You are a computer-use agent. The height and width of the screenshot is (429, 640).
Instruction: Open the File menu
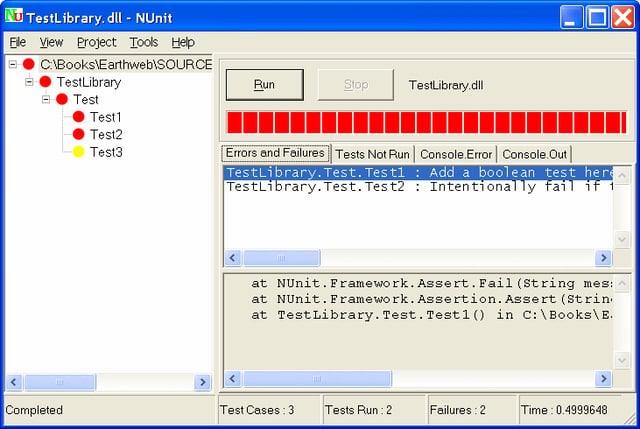pos(18,42)
